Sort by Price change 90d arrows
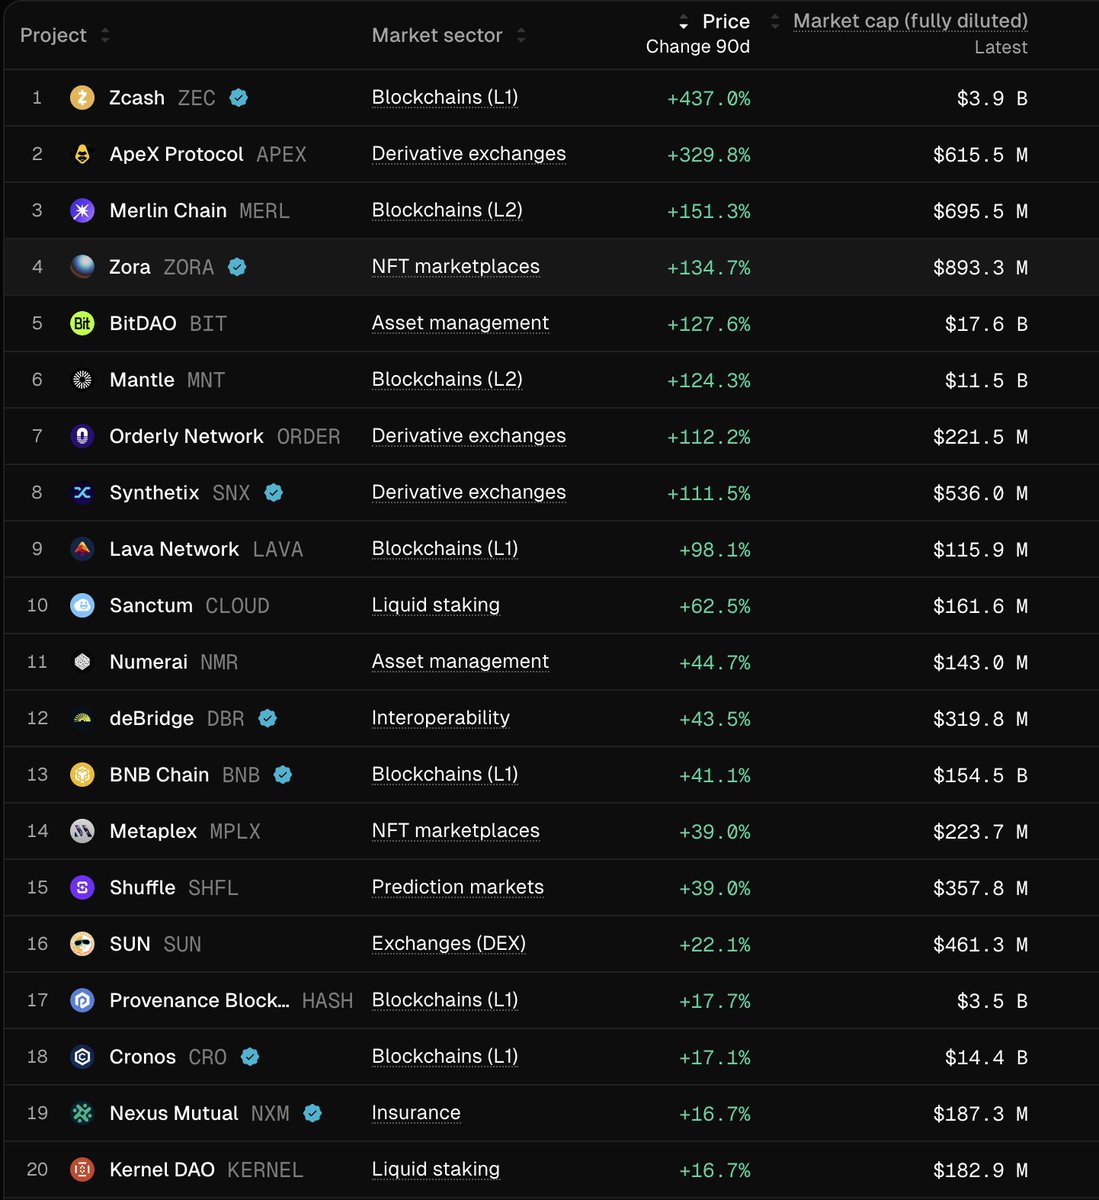The height and width of the screenshot is (1200, 1099). [684, 22]
